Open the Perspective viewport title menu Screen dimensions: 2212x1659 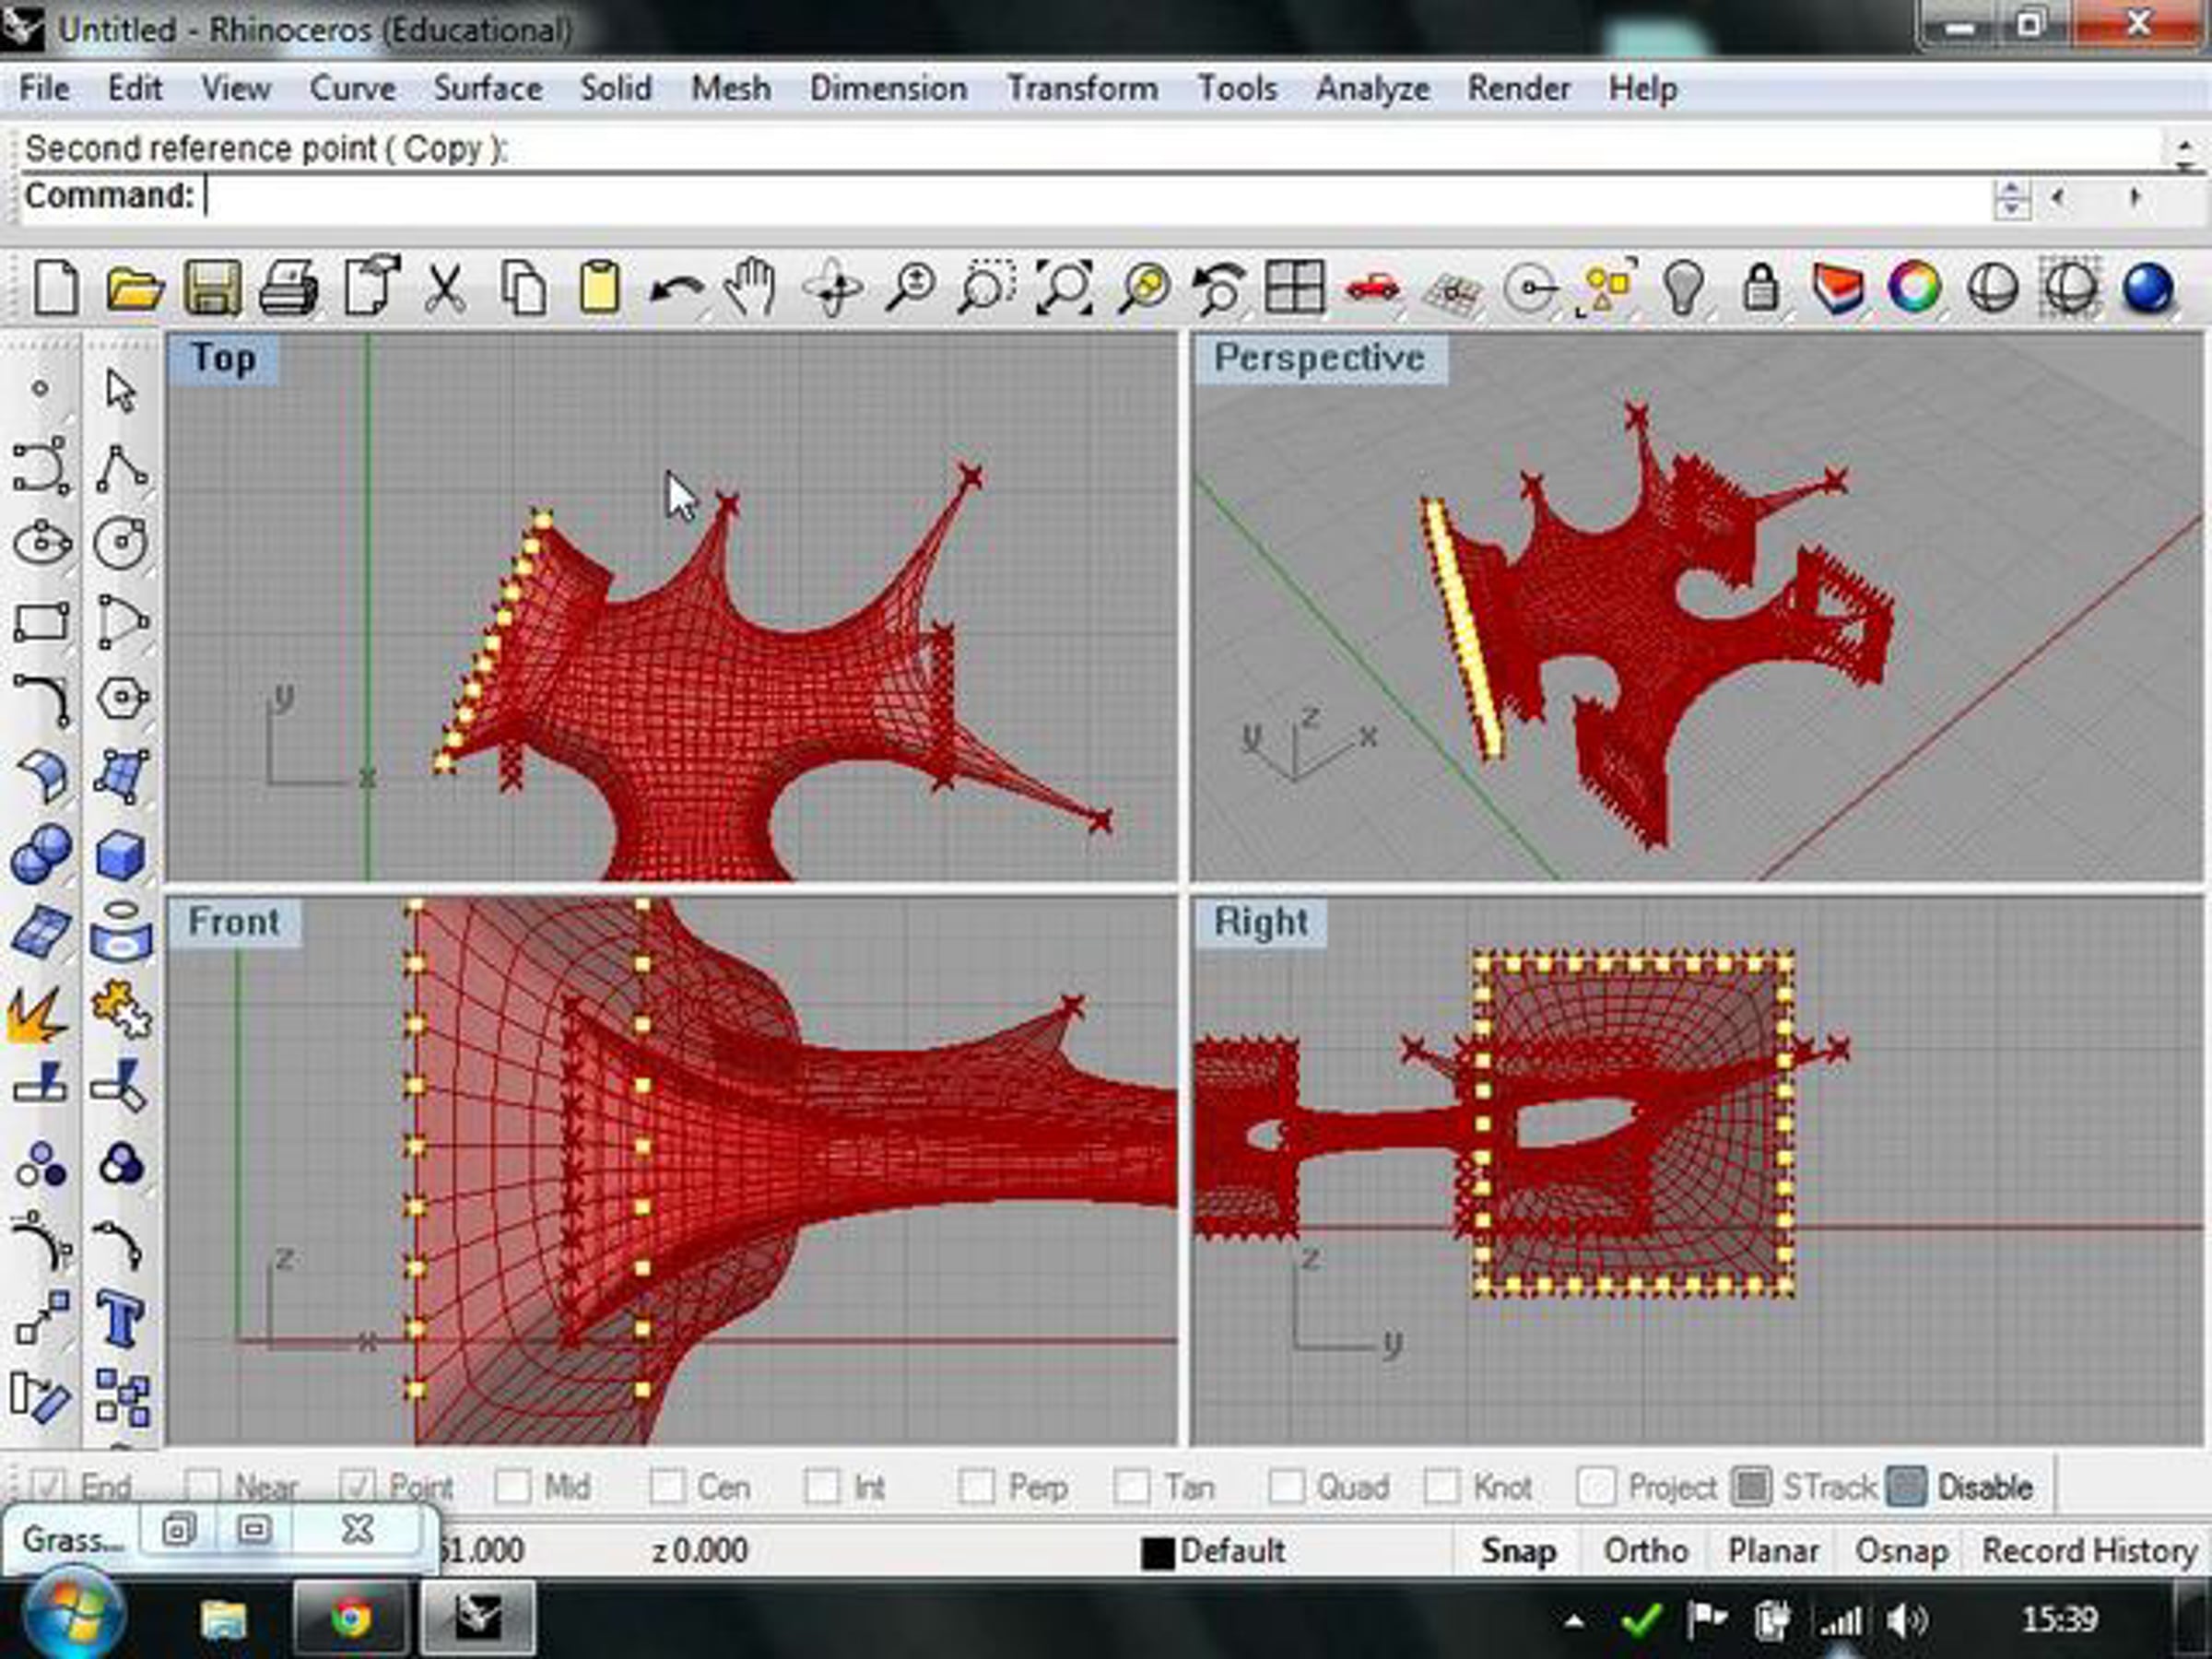click(x=1318, y=358)
